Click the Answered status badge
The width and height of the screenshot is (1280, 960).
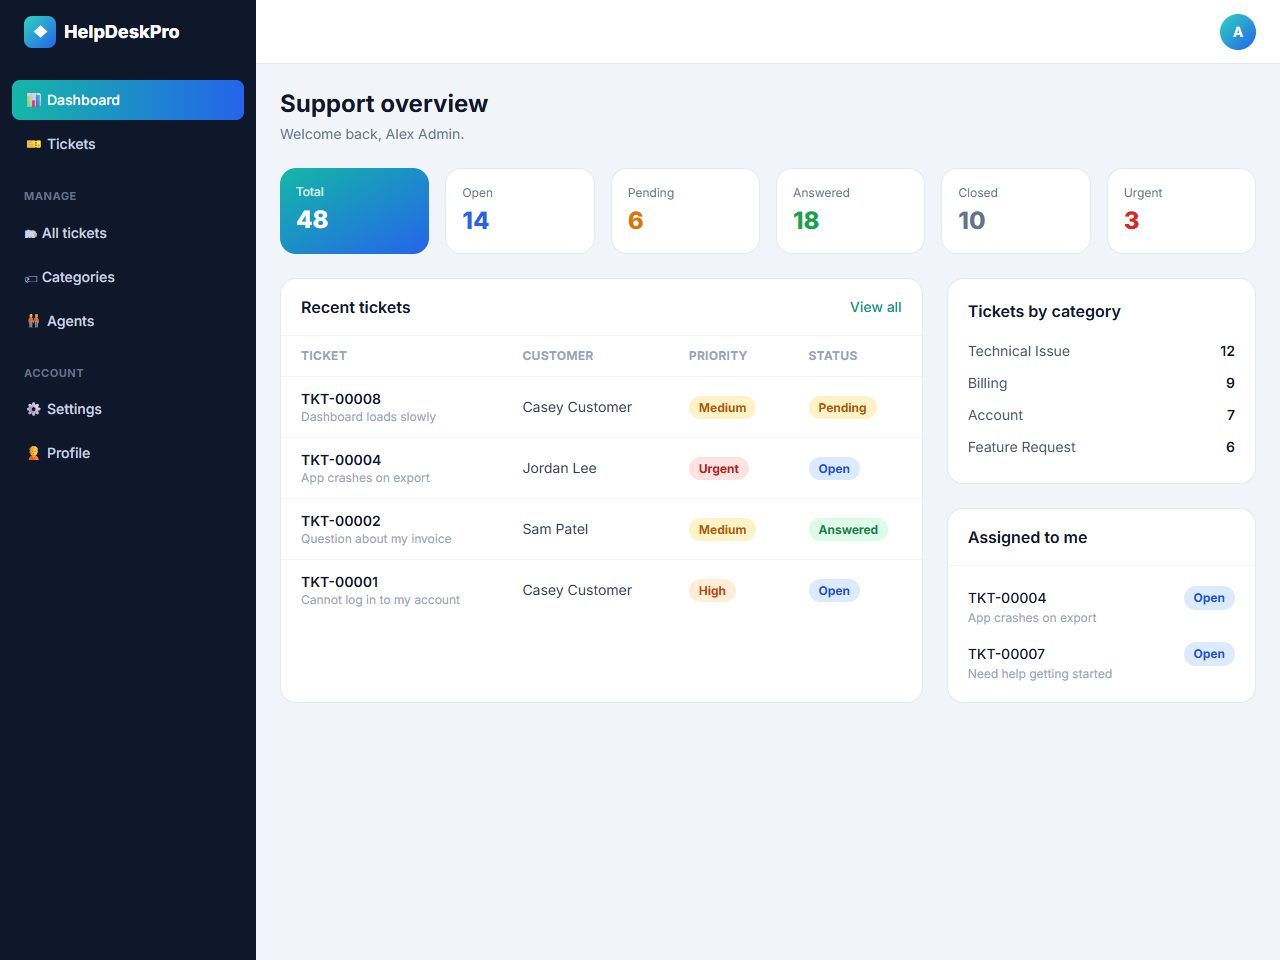(x=848, y=530)
